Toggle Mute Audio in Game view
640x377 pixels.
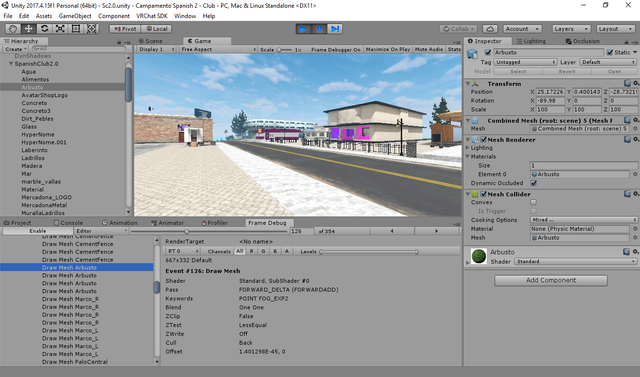click(x=429, y=49)
